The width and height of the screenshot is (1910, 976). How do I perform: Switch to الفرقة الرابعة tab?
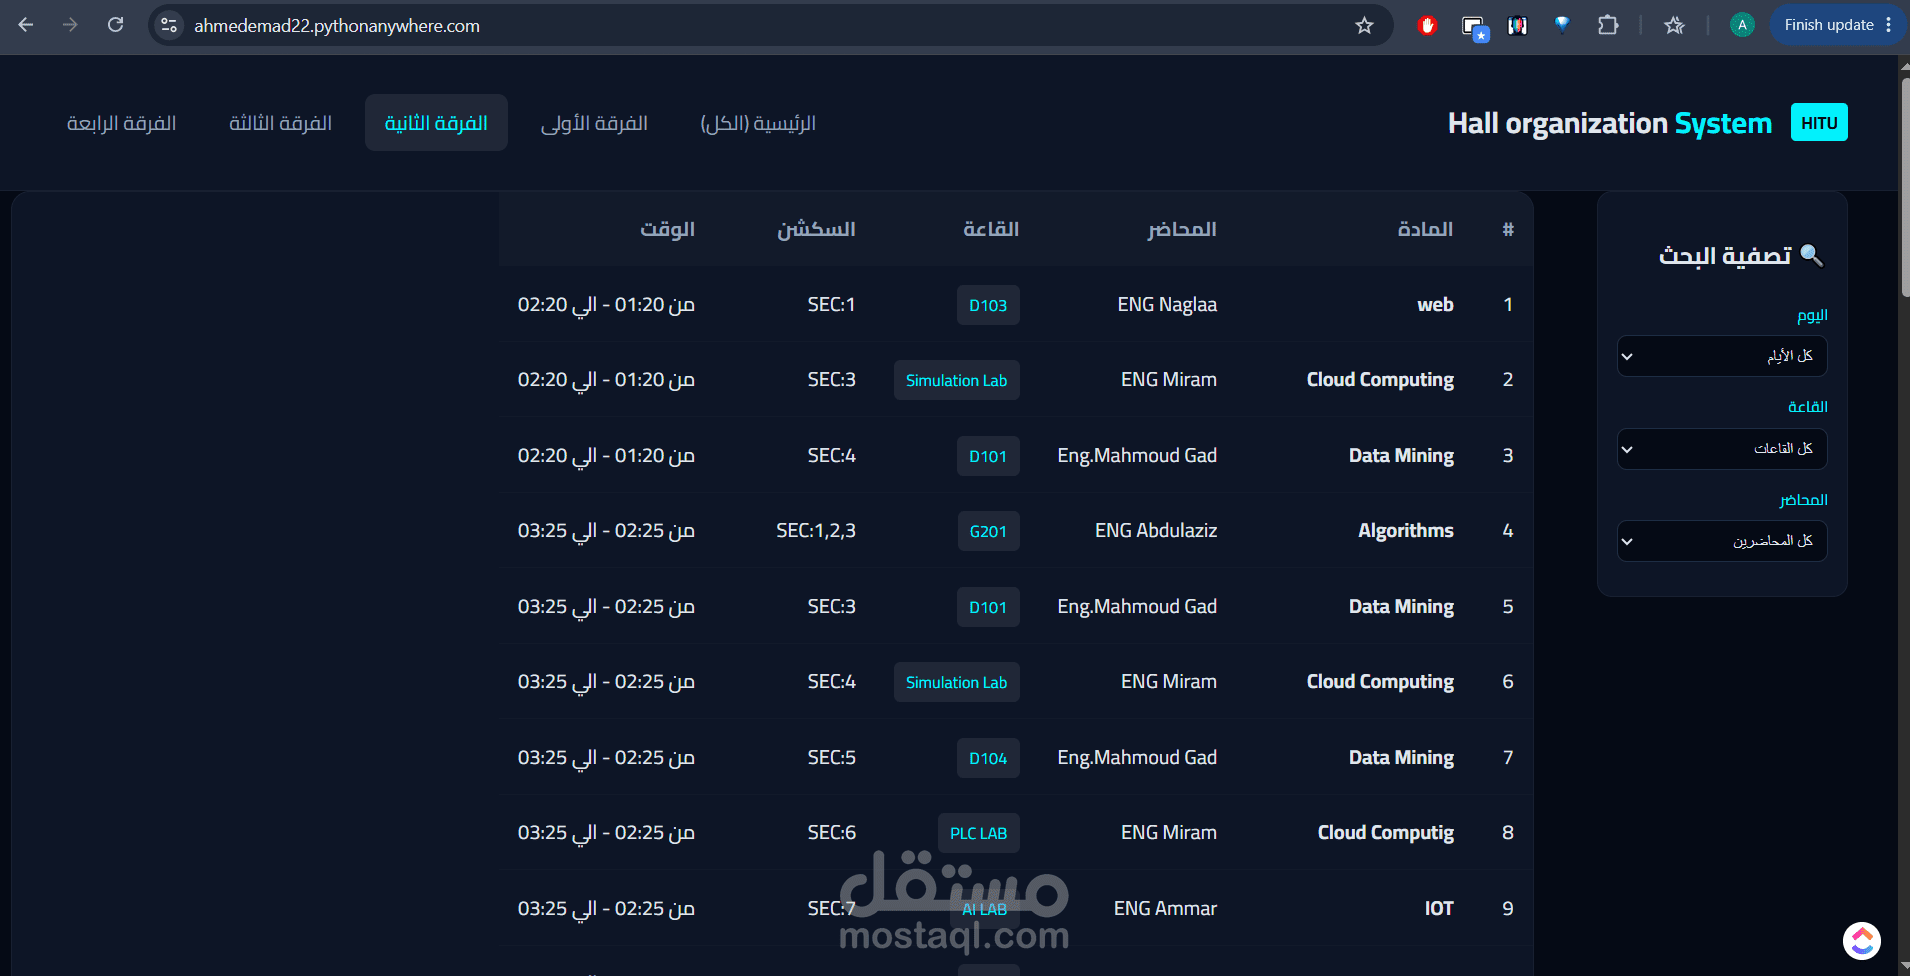click(x=121, y=123)
